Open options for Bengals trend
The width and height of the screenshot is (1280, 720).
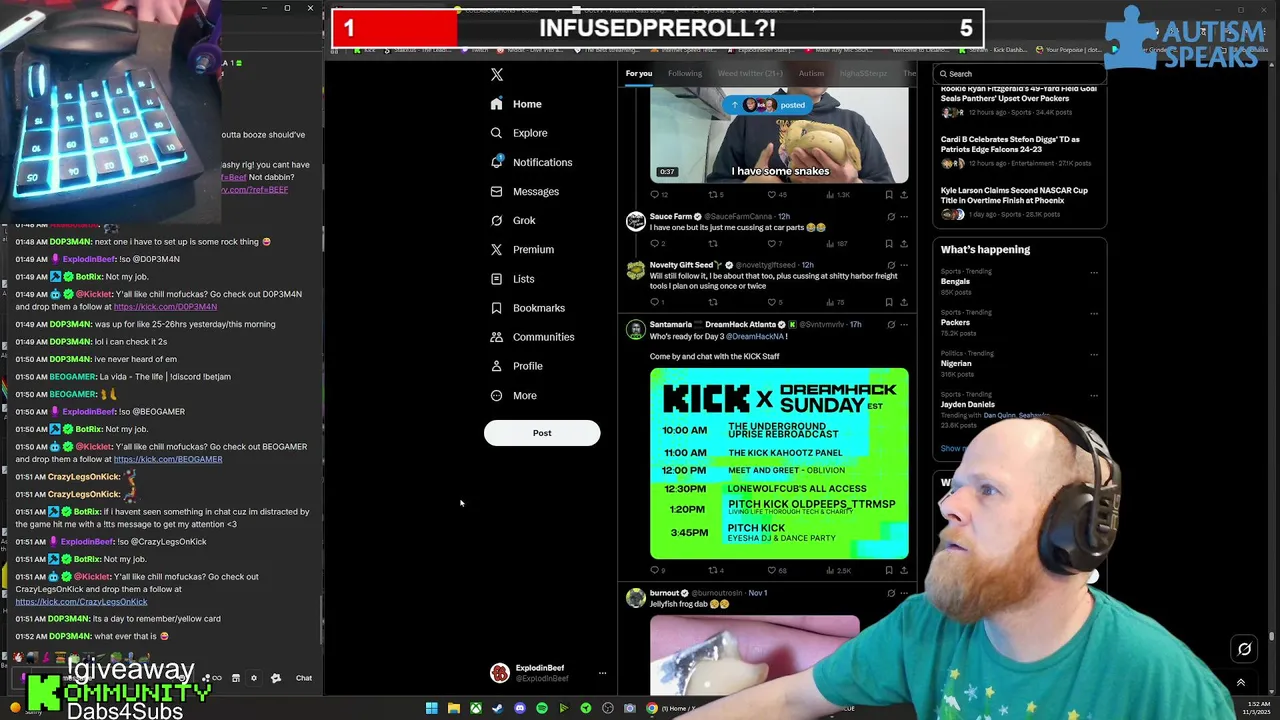click(1094, 272)
